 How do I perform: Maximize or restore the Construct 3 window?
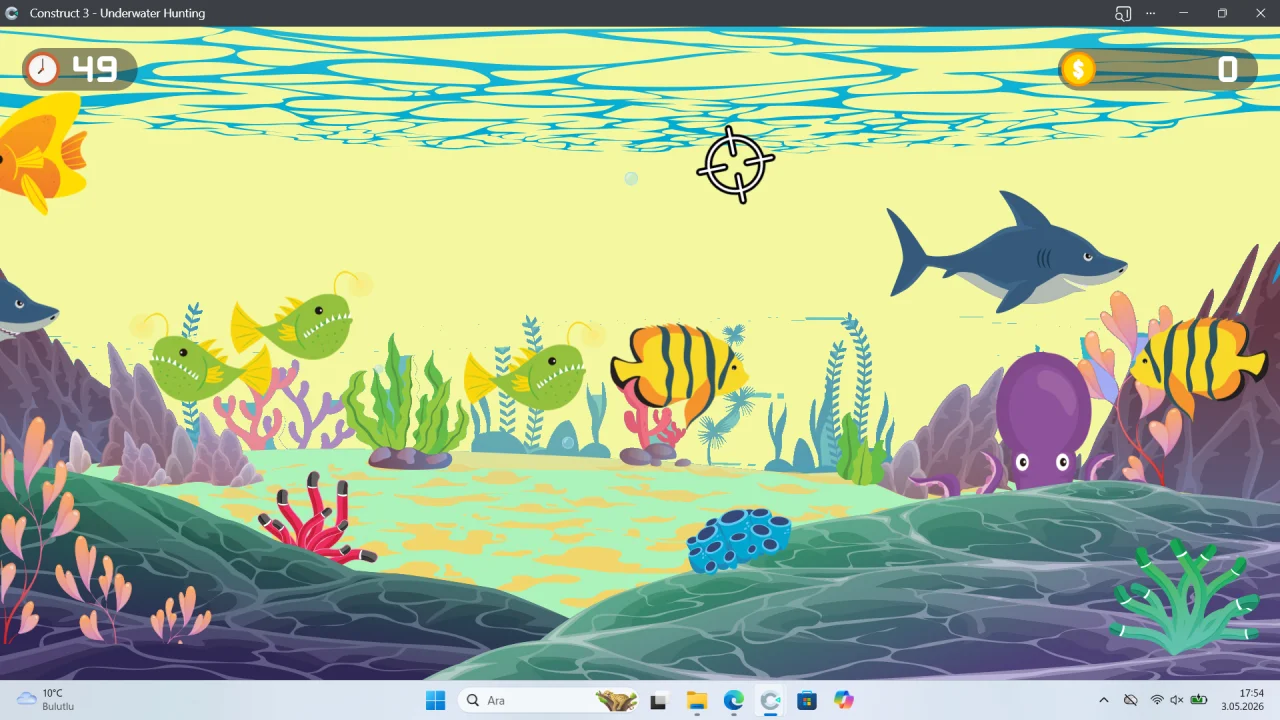tap(1222, 13)
